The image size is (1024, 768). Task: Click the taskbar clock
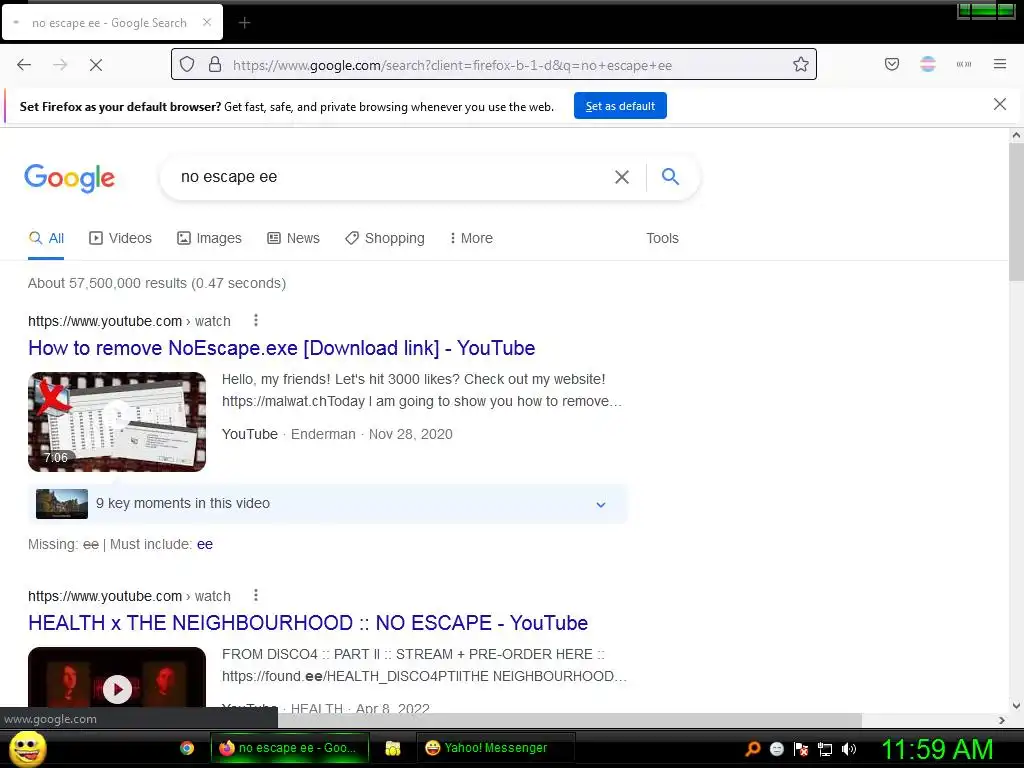937,749
